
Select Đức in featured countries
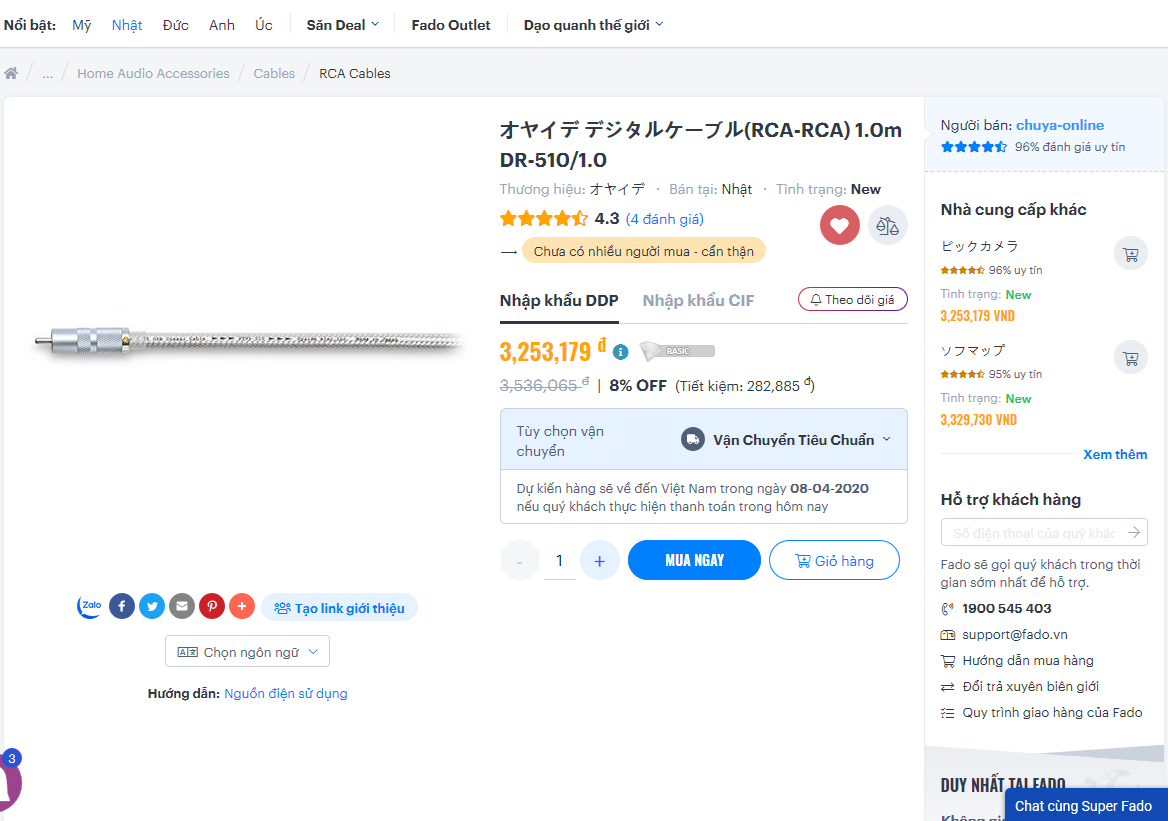[x=176, y=25]
